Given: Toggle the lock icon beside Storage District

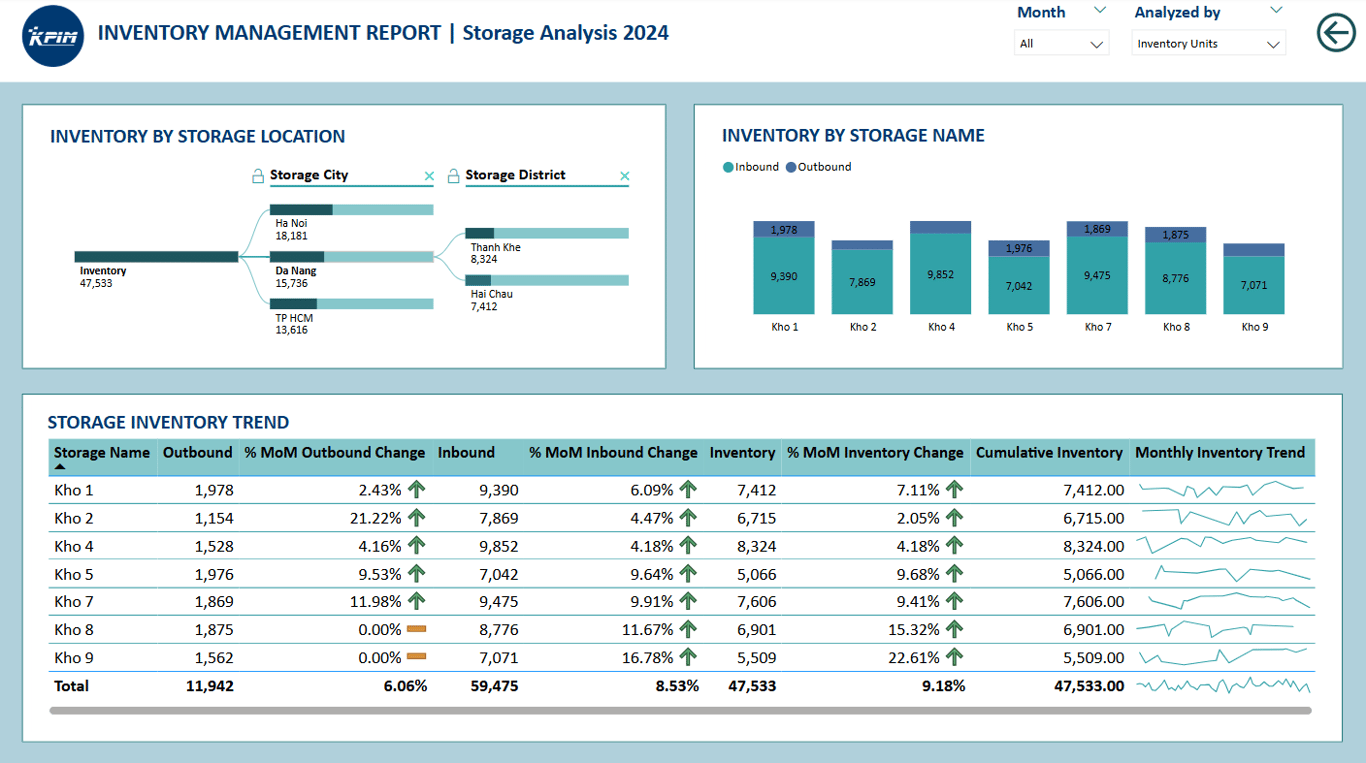Looking at the screenshot, I should (x=453, y=176).
